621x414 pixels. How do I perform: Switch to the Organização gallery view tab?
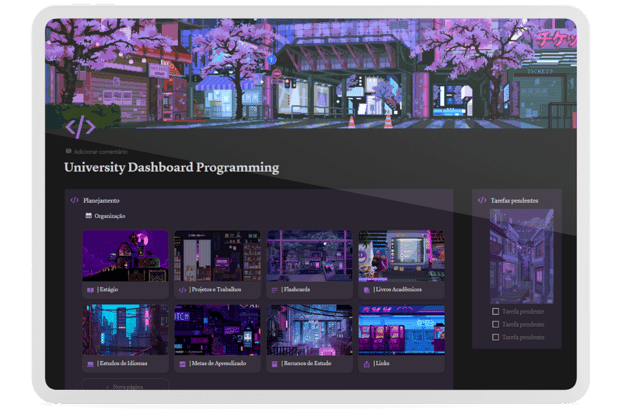pyautogui.click(x=105, y=216)
